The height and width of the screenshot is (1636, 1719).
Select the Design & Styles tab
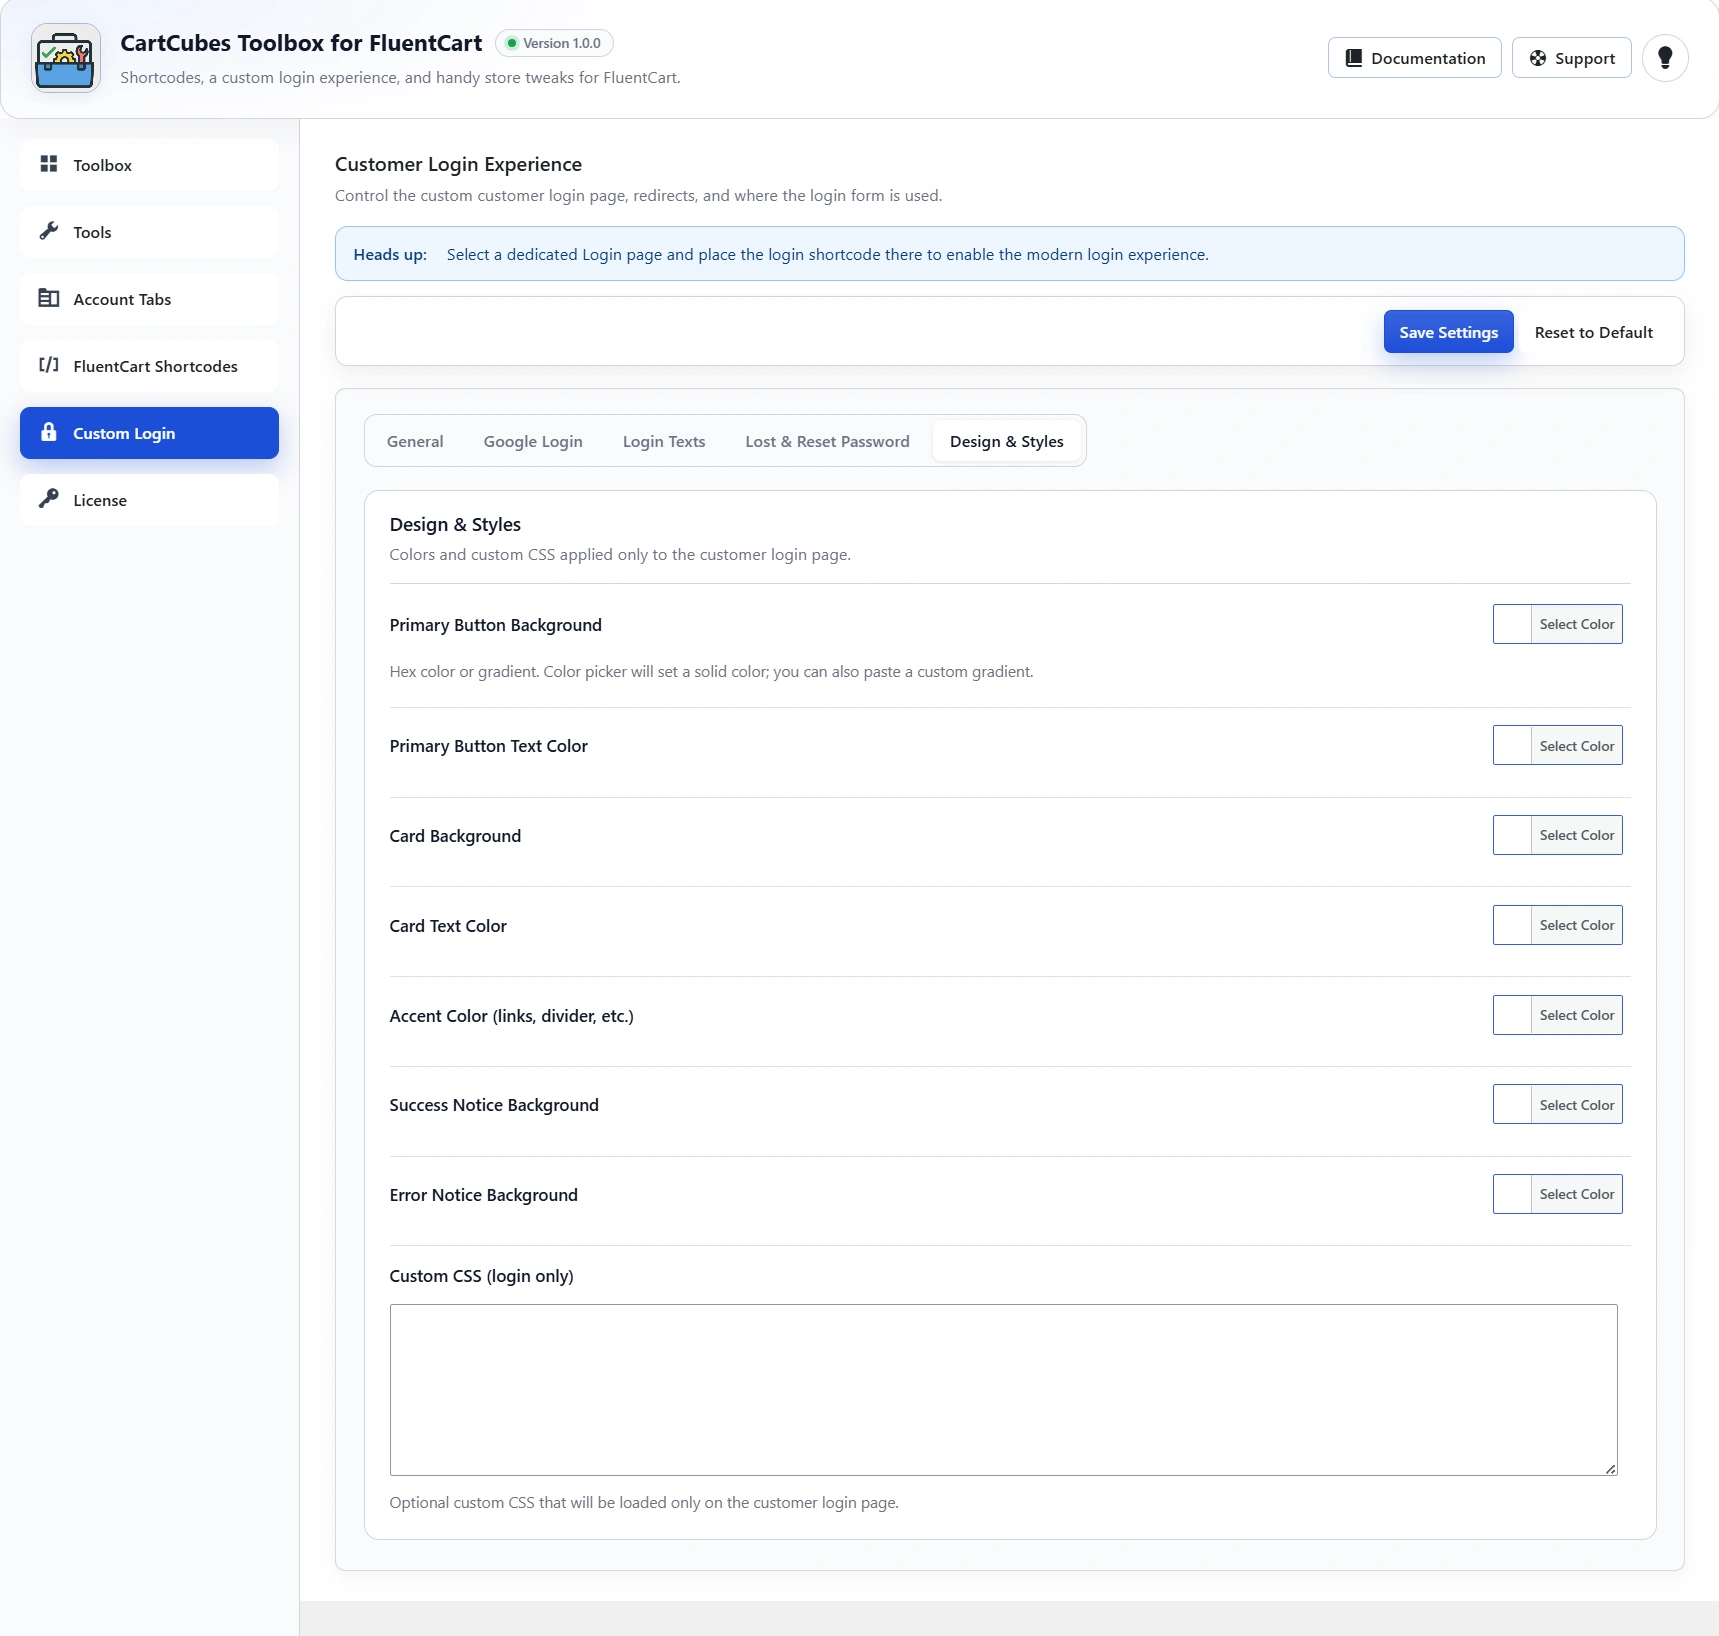pyautogui.click(x=1006, y=441)
